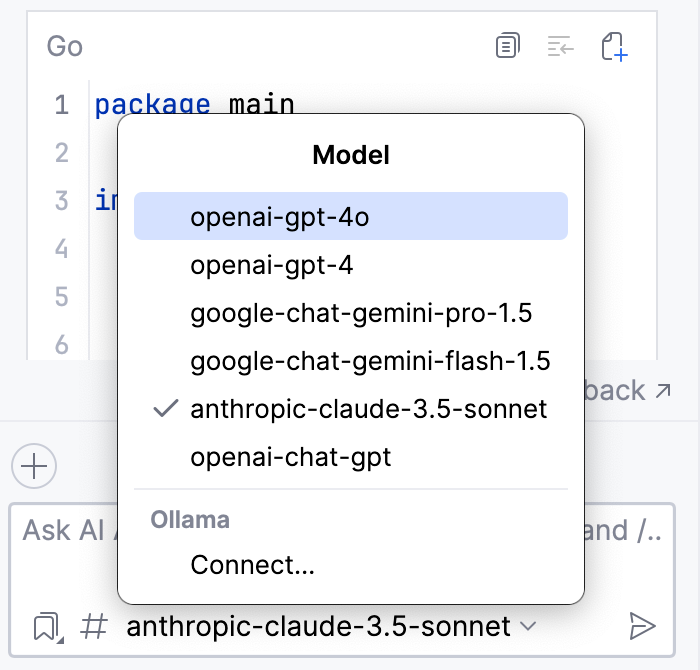The width and height of the screenshot is (700, 670).
Task: Click line number 1 in code gutter
Action: 61,104
